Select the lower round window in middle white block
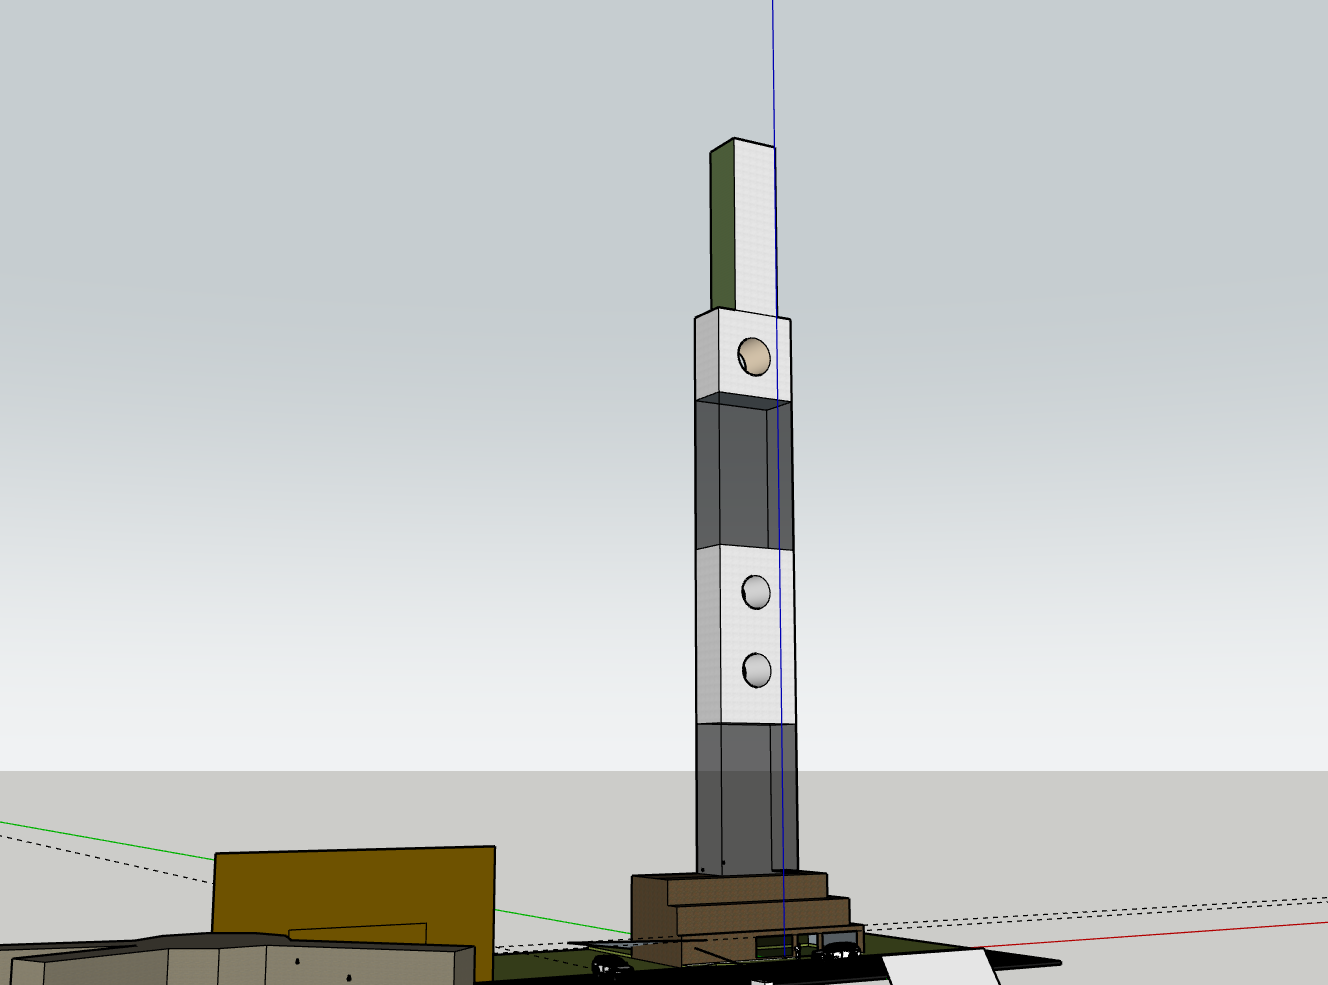 (757, 670)
